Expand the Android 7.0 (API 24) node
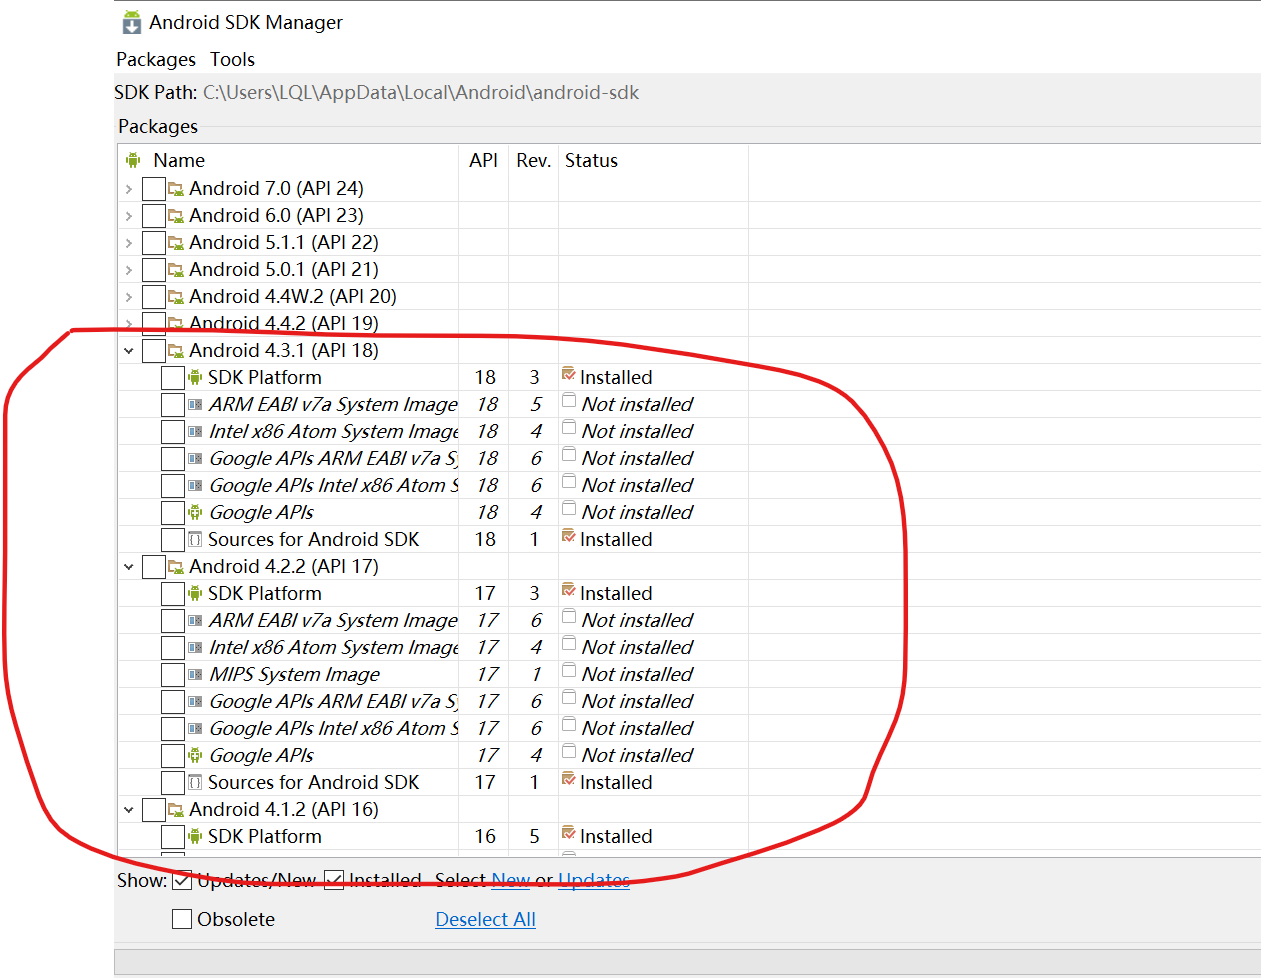 pos(129,188)
